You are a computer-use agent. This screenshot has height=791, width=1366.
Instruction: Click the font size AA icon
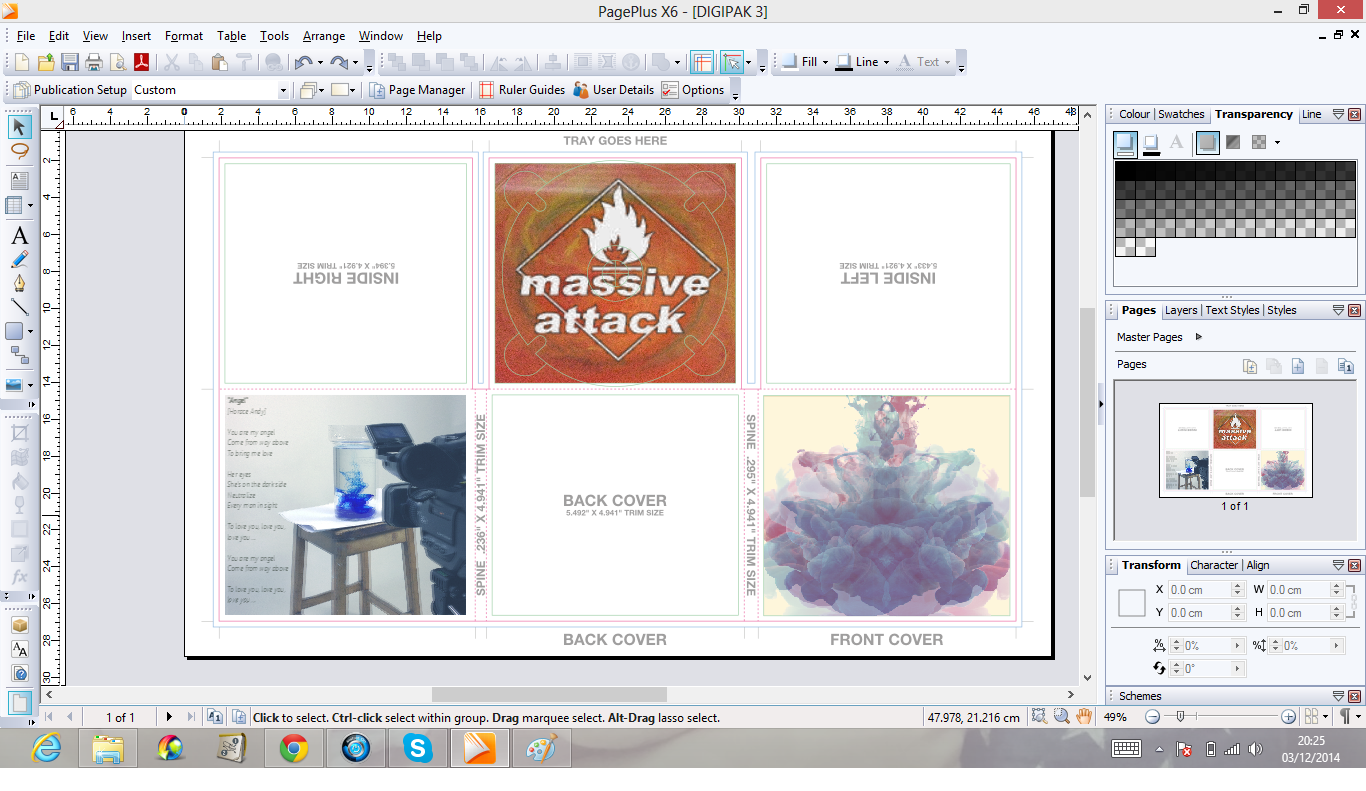click(x=19, y=650)
